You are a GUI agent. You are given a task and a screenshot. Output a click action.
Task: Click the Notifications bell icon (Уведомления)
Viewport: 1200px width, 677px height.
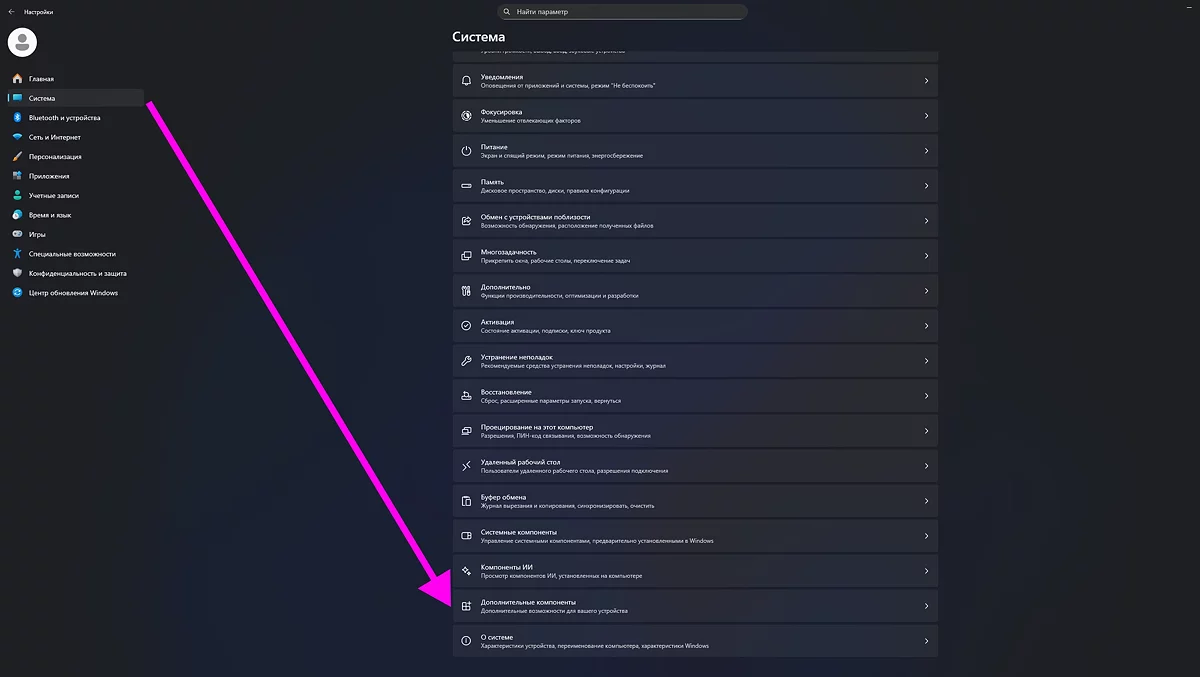click(466, 81)
